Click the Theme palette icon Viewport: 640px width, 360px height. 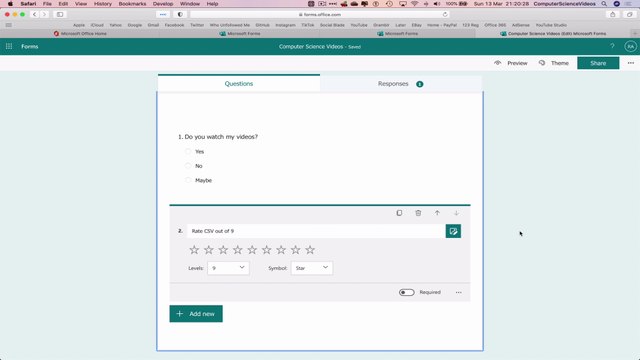(x=542, y=63)
